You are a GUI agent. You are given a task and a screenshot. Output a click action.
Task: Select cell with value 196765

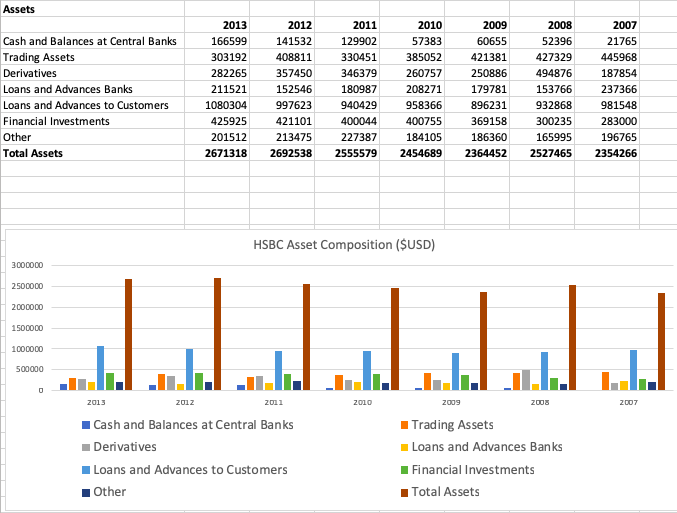(607, 137)
